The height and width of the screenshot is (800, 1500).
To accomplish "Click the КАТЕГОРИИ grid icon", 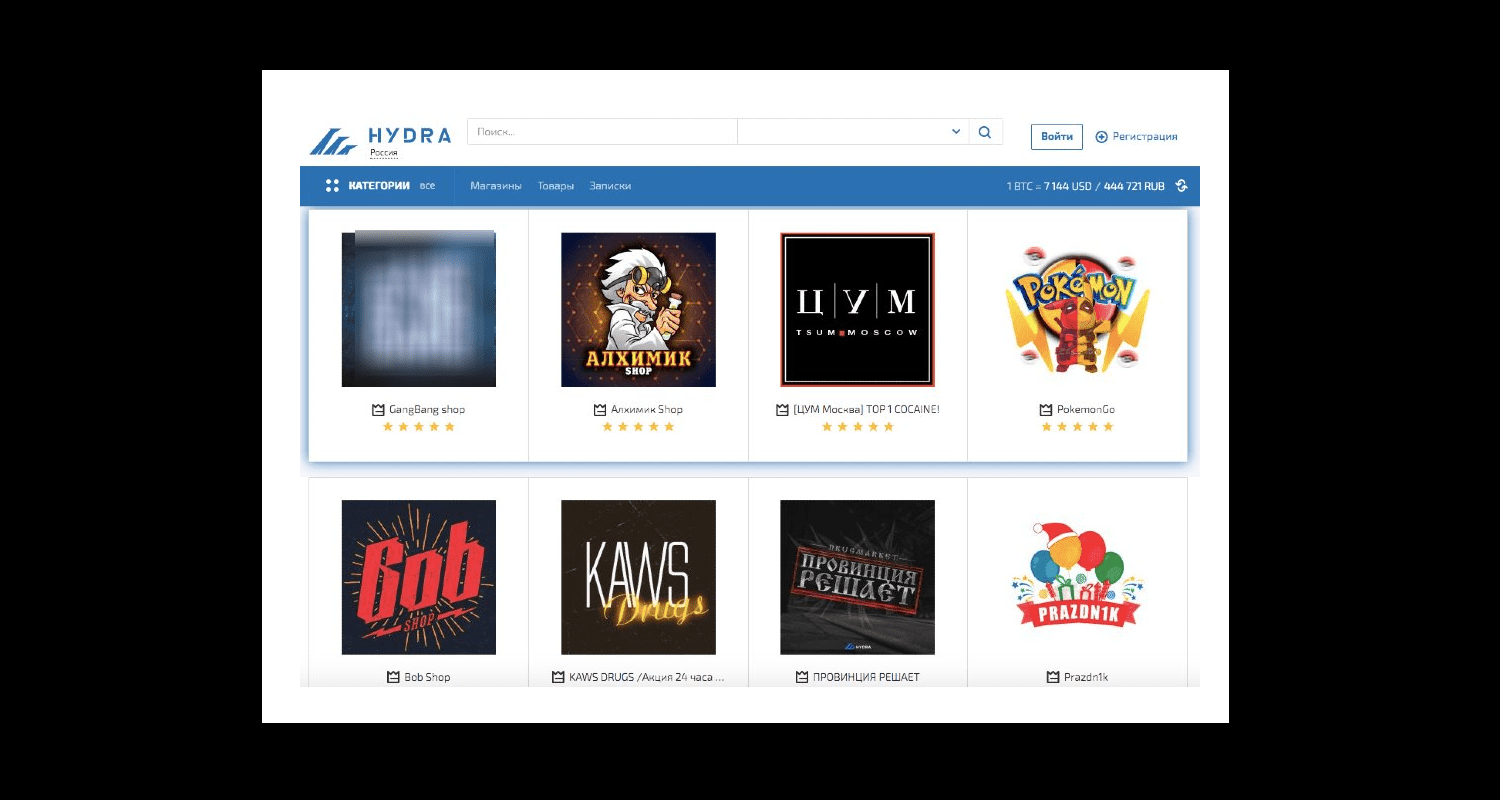I will (330, 185).
